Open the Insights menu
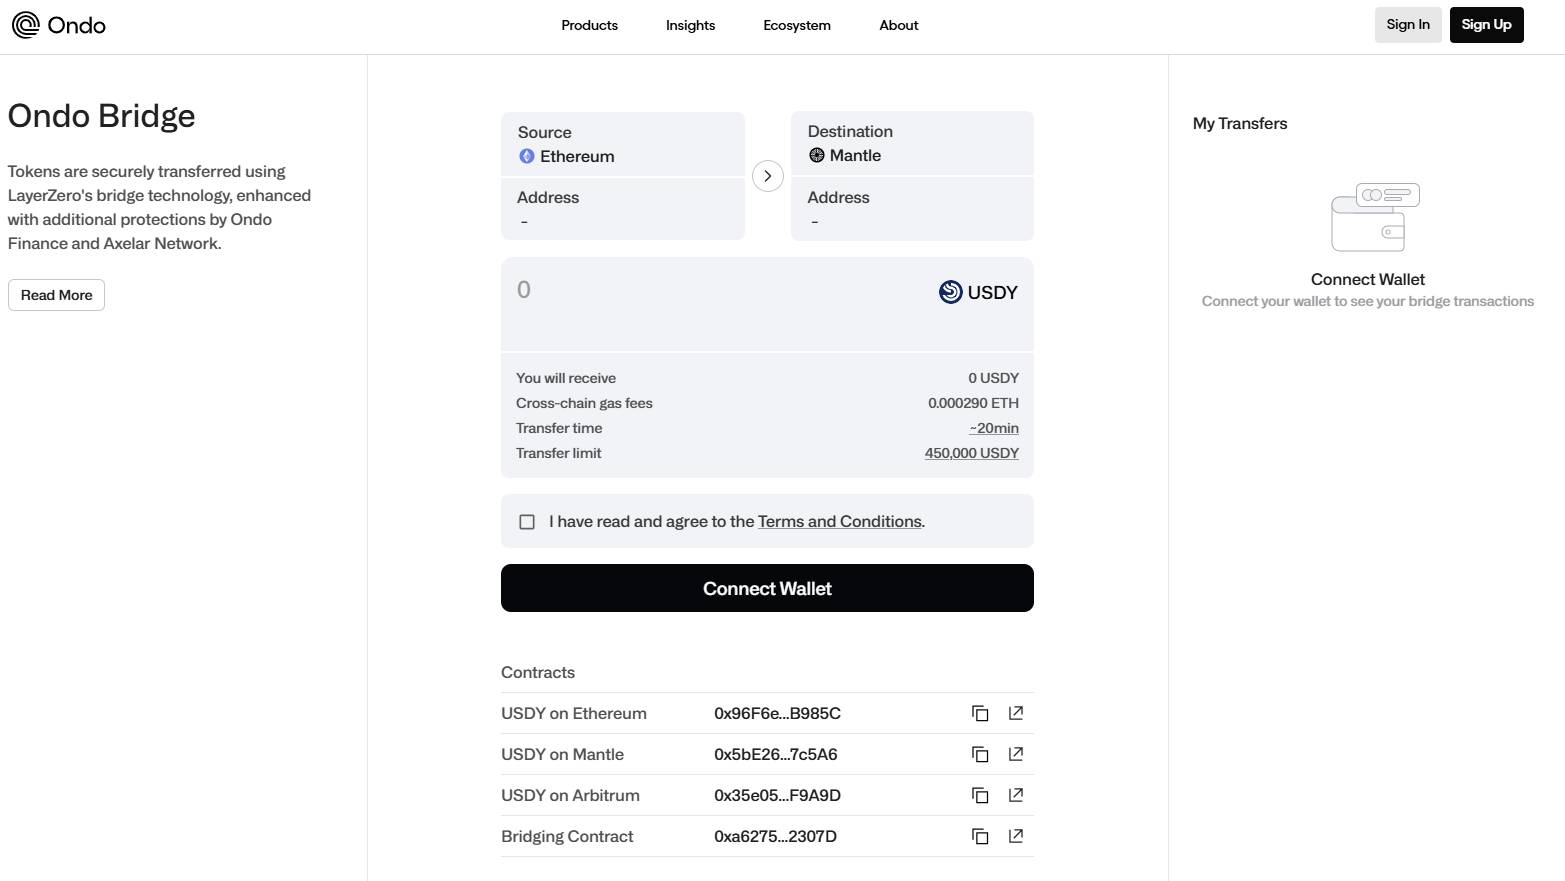Viewport: 1565px width, 881px height. pos(690,25)
